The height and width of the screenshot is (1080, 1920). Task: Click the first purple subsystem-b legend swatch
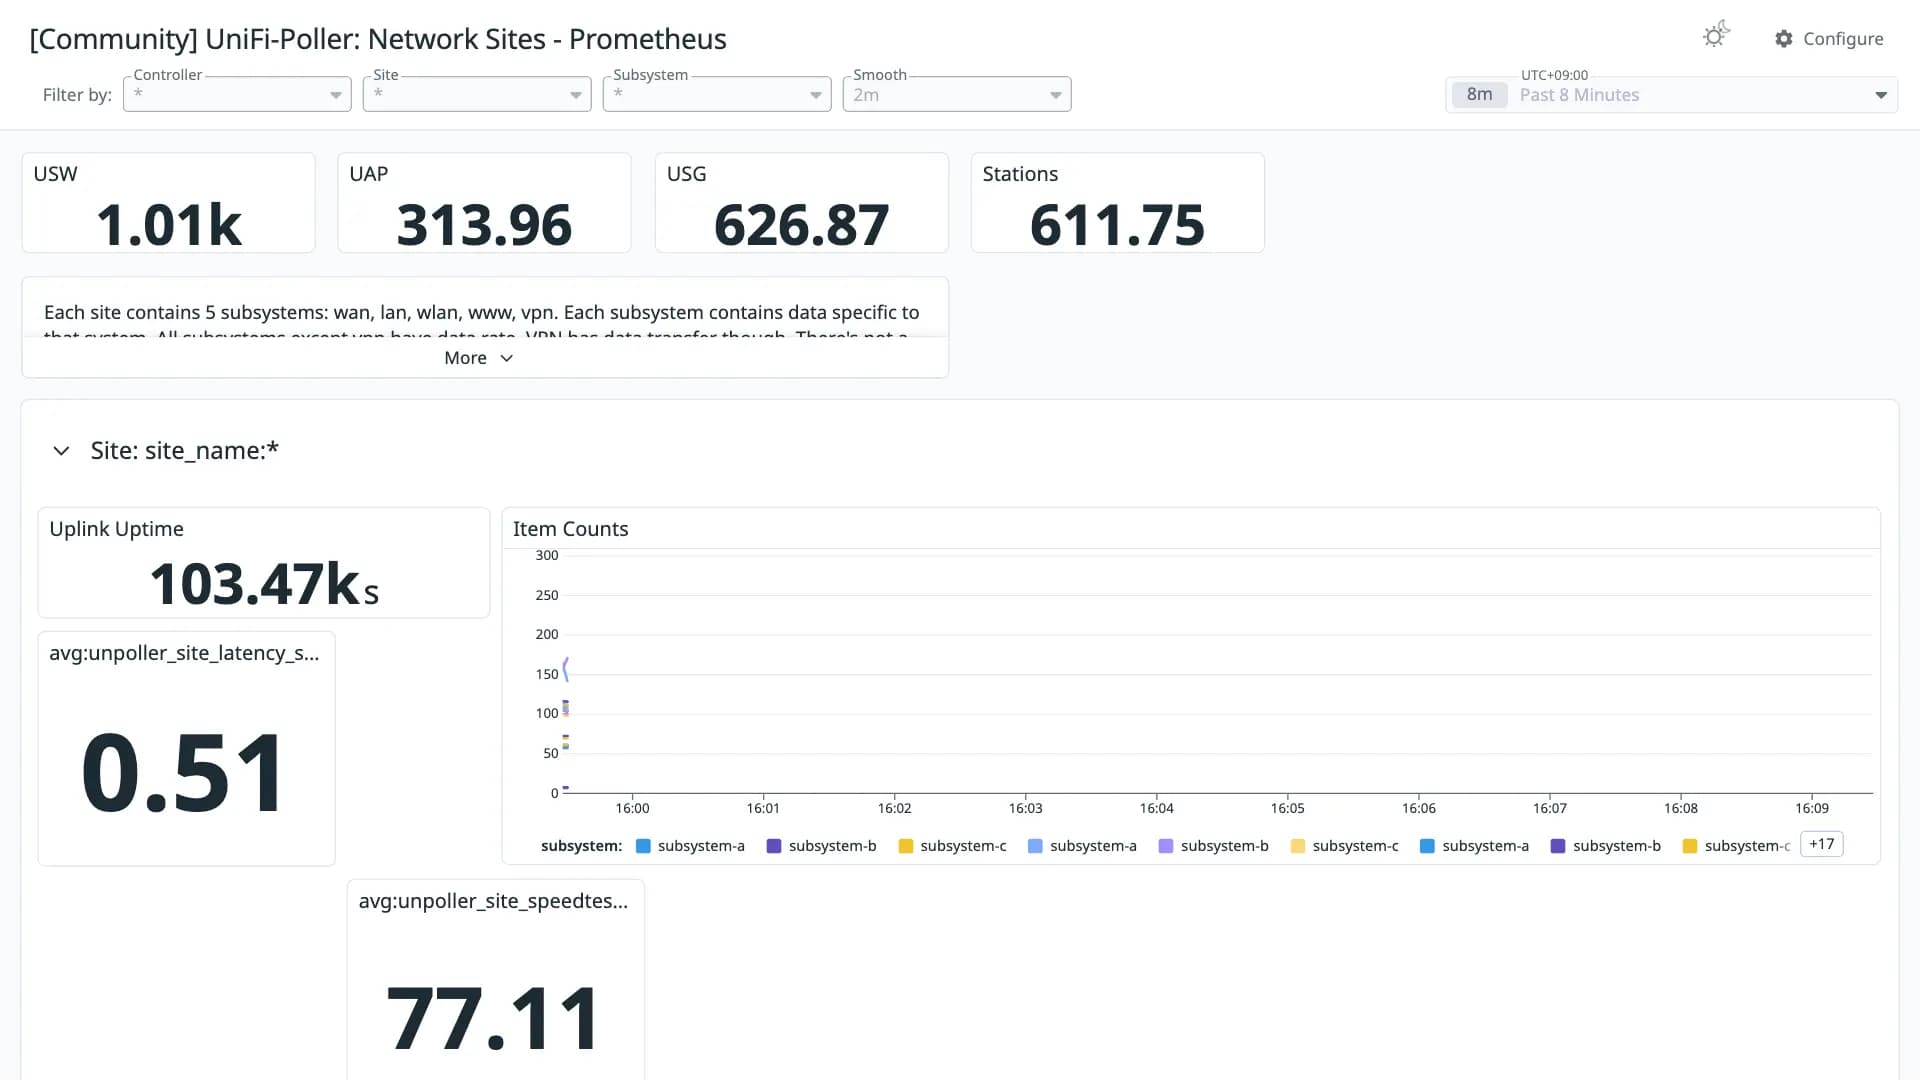point(774,846)
